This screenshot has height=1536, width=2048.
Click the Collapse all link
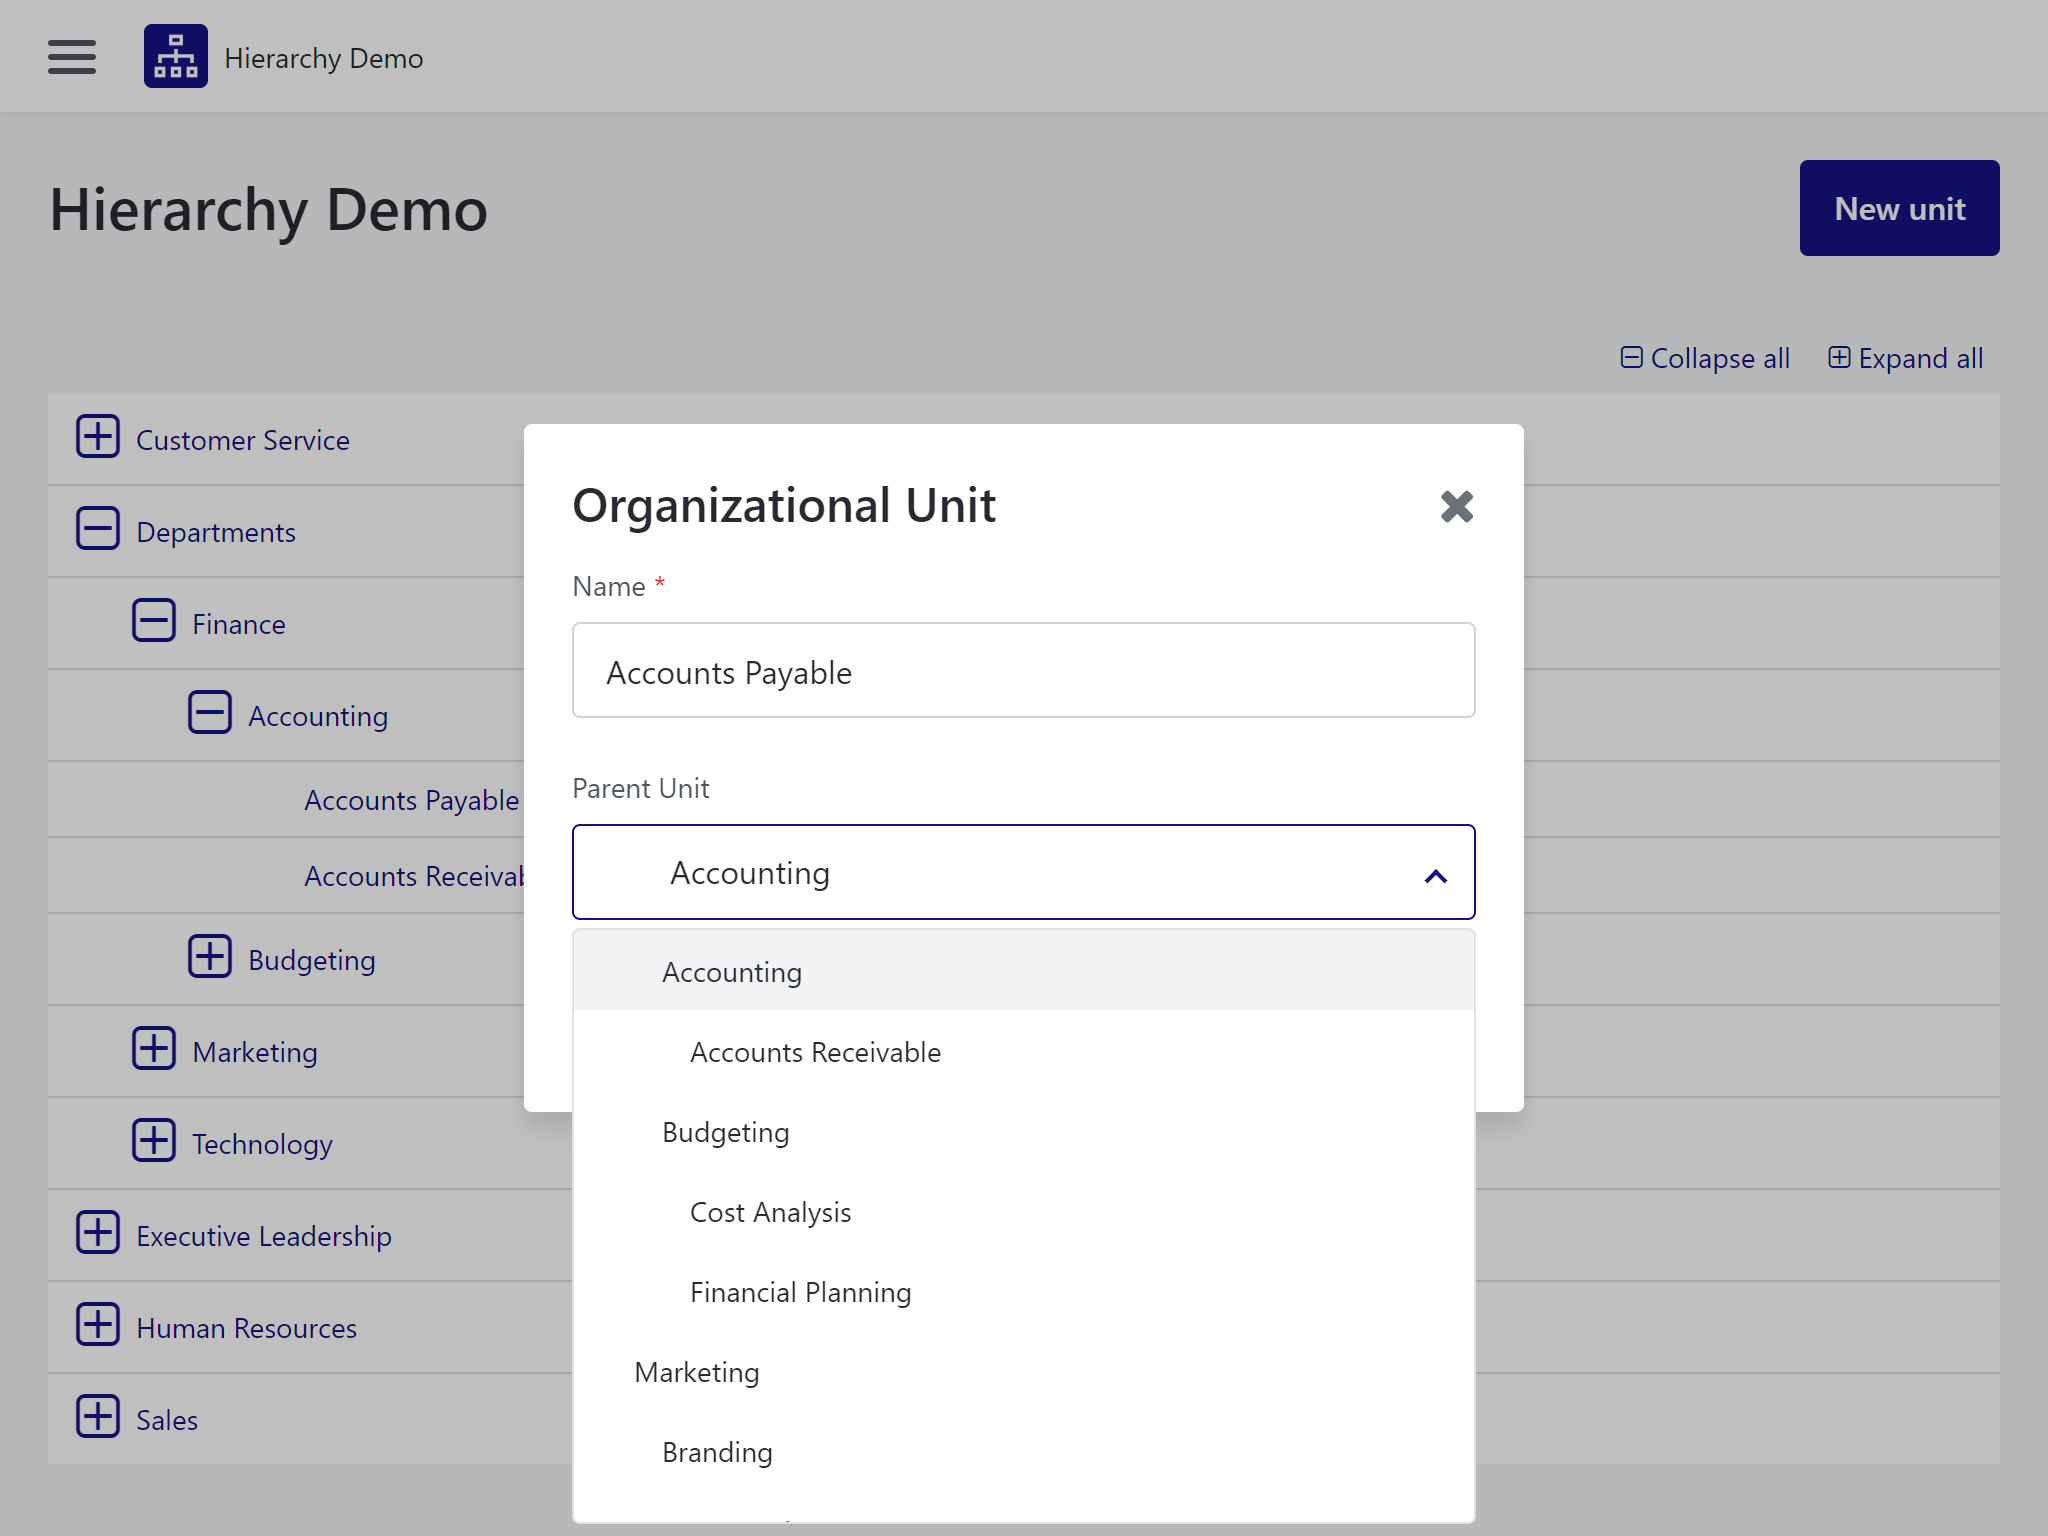1706,358
